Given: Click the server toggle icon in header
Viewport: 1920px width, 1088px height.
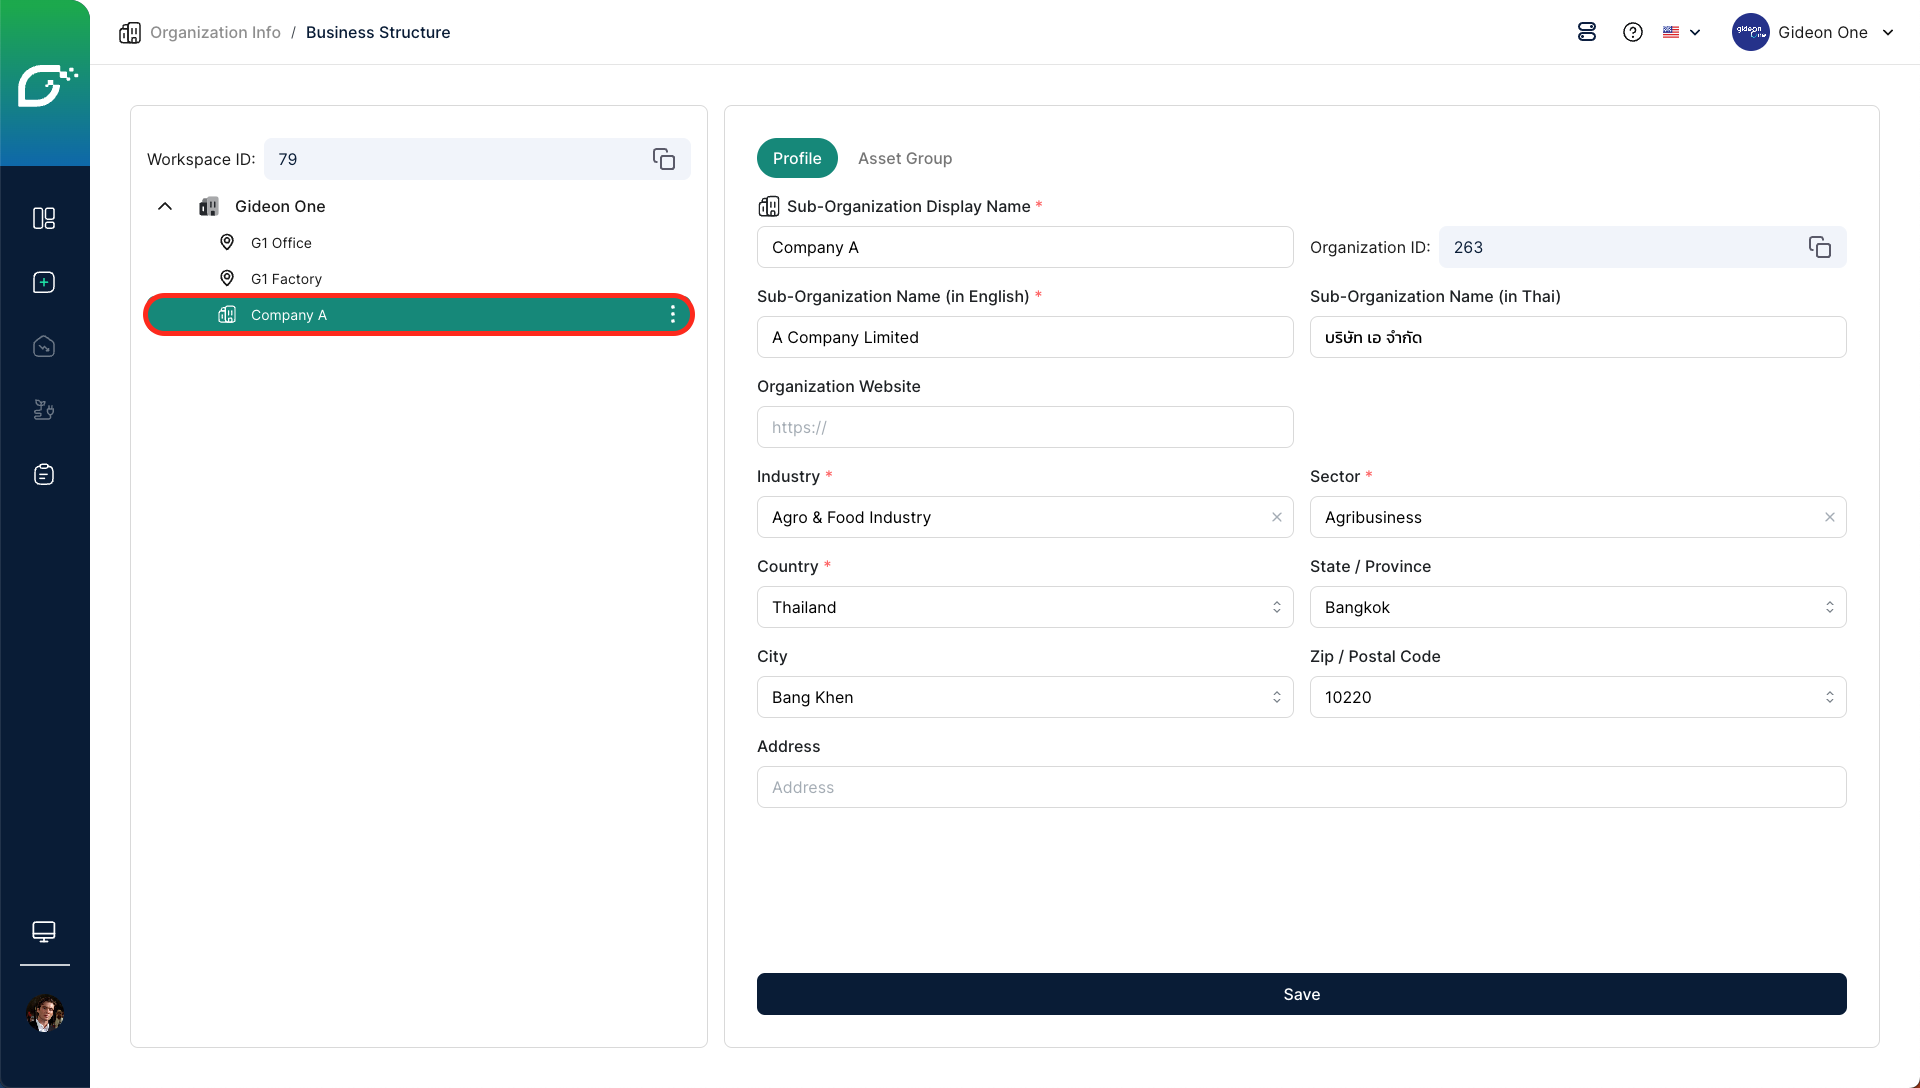Looking at the screenshot, I should coord(1587,32).
